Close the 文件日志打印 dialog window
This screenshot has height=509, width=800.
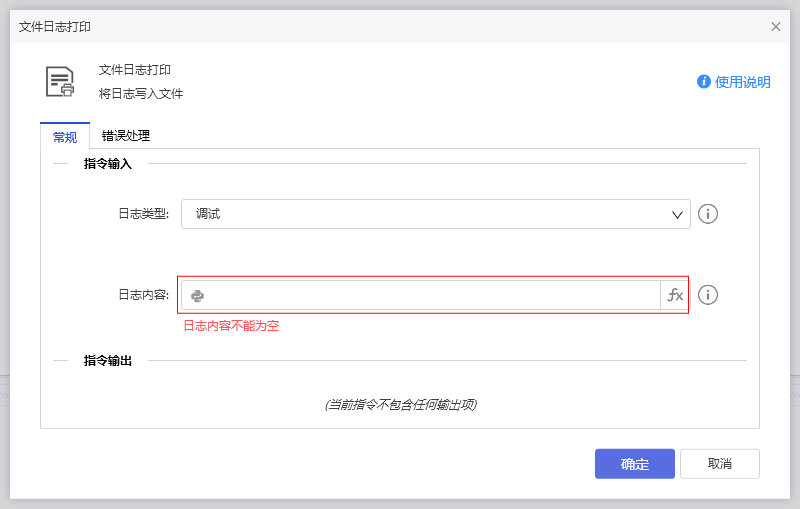tap(776, 27)
